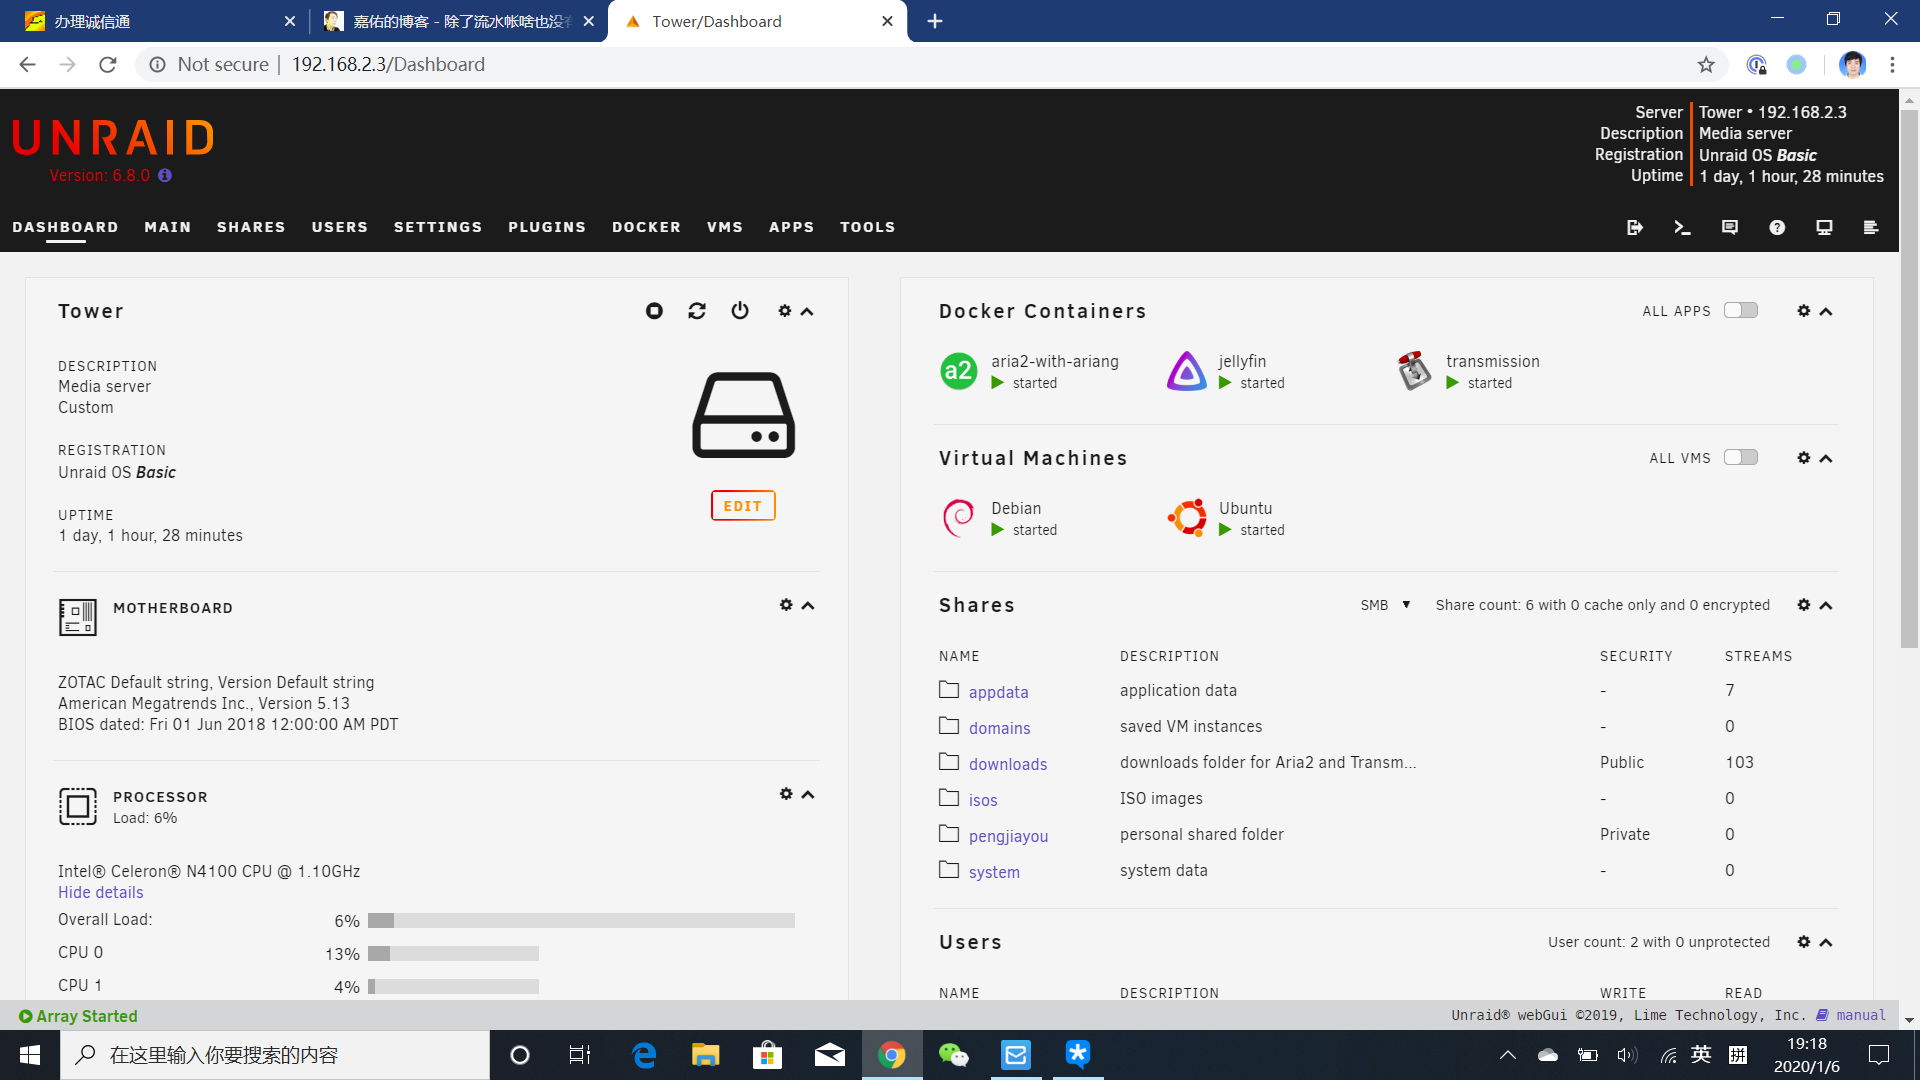Open the SMB protocol dropdown

[1385, 605]
